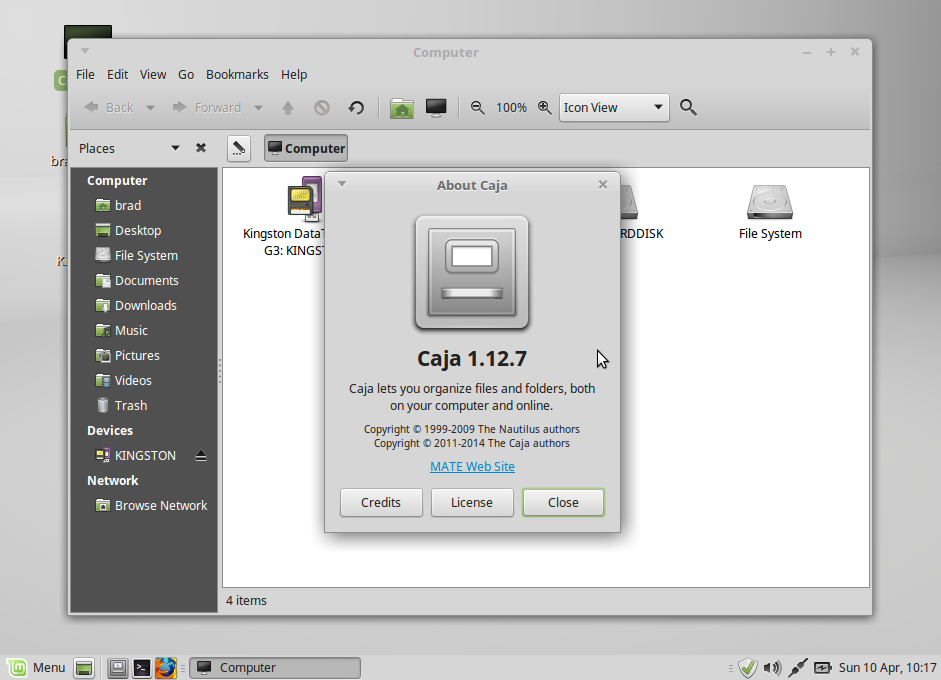941x680 pixels.
Task: Open Downloads in the sidebar
Action: click(144, 305)
